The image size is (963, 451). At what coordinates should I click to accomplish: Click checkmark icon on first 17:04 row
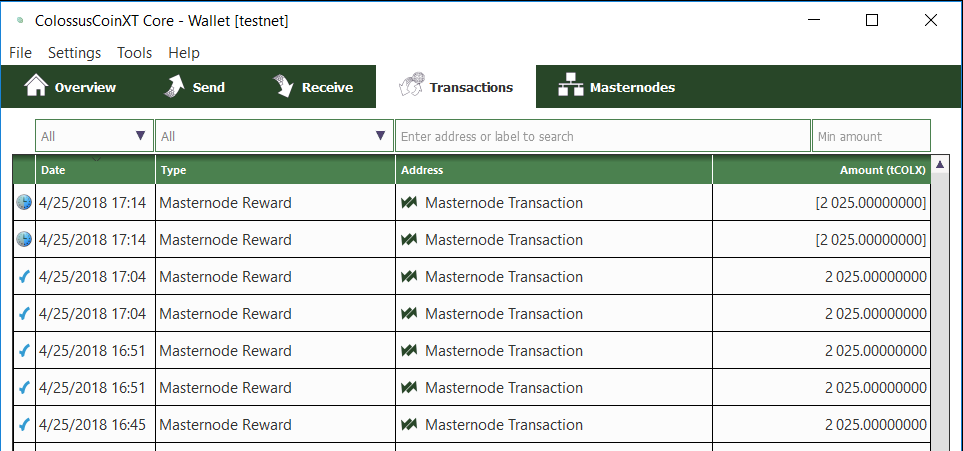pos(24,277)
